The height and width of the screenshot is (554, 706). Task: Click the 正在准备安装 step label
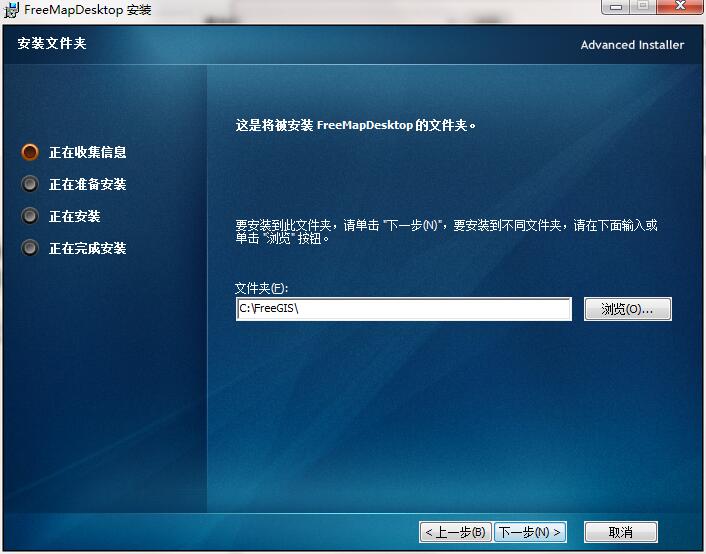pyautogui.click(x=88, y=184)
